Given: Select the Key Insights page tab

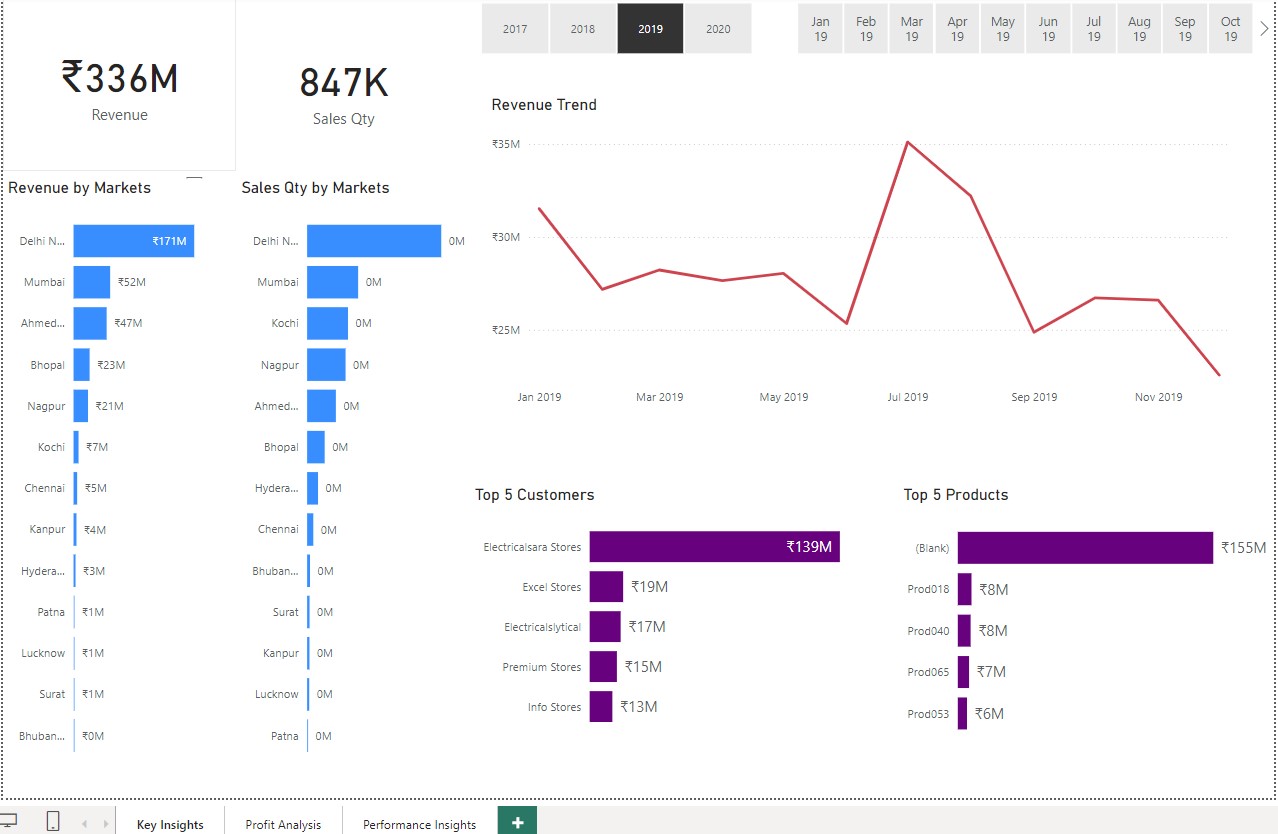Looking at the screenshot, I should click(x=170, y=824).
